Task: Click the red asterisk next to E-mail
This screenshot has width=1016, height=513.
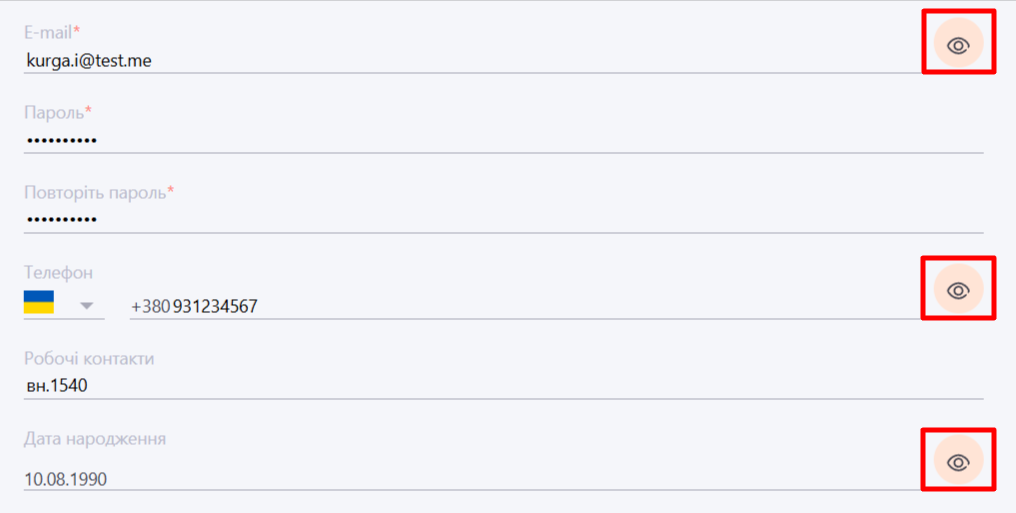Action: 77,30
